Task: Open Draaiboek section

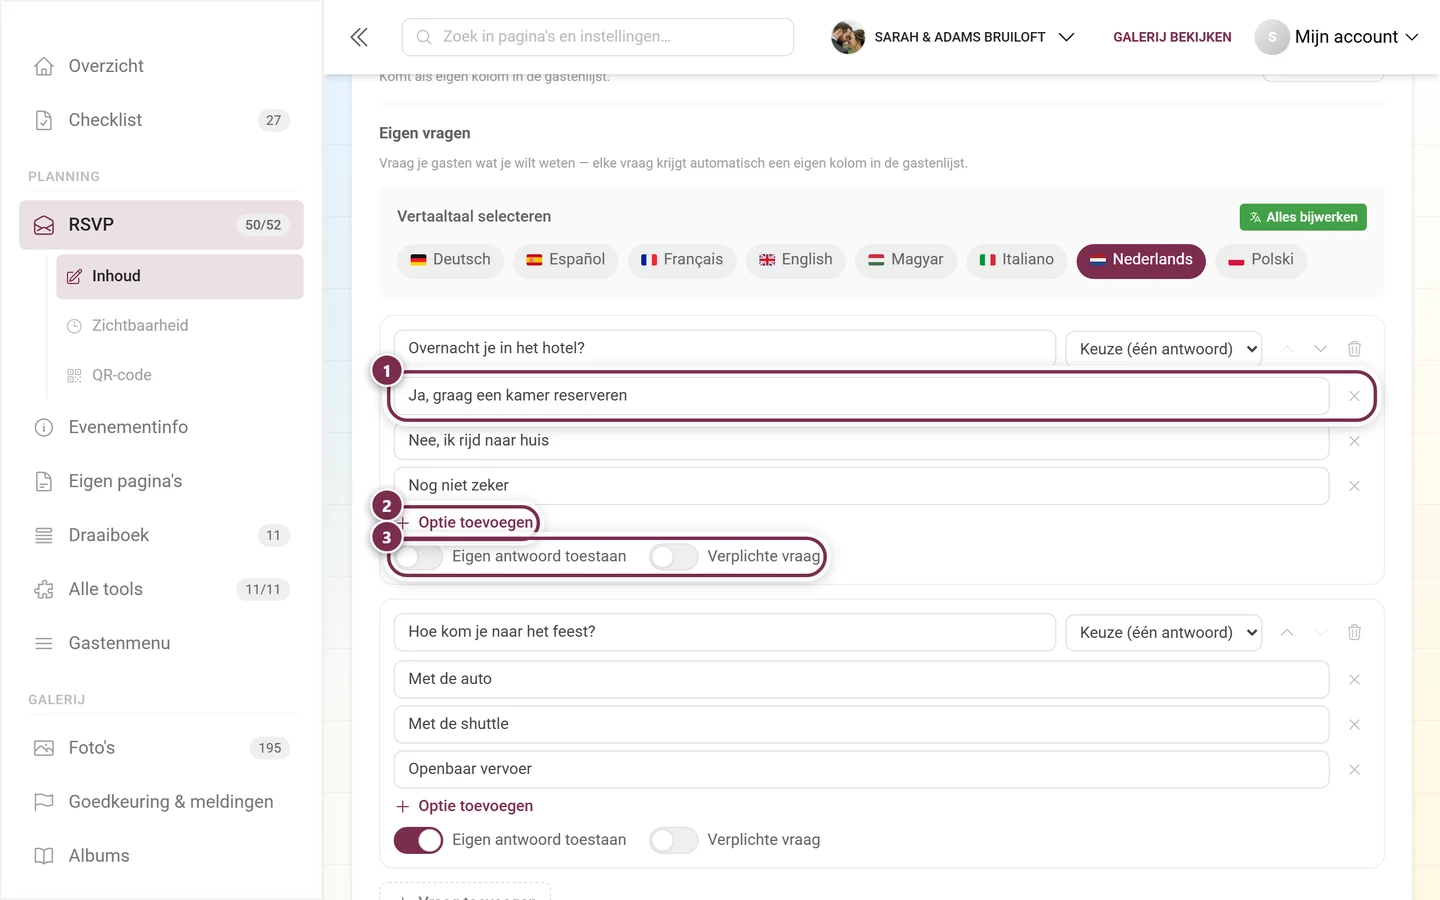Action: point(161,535)
